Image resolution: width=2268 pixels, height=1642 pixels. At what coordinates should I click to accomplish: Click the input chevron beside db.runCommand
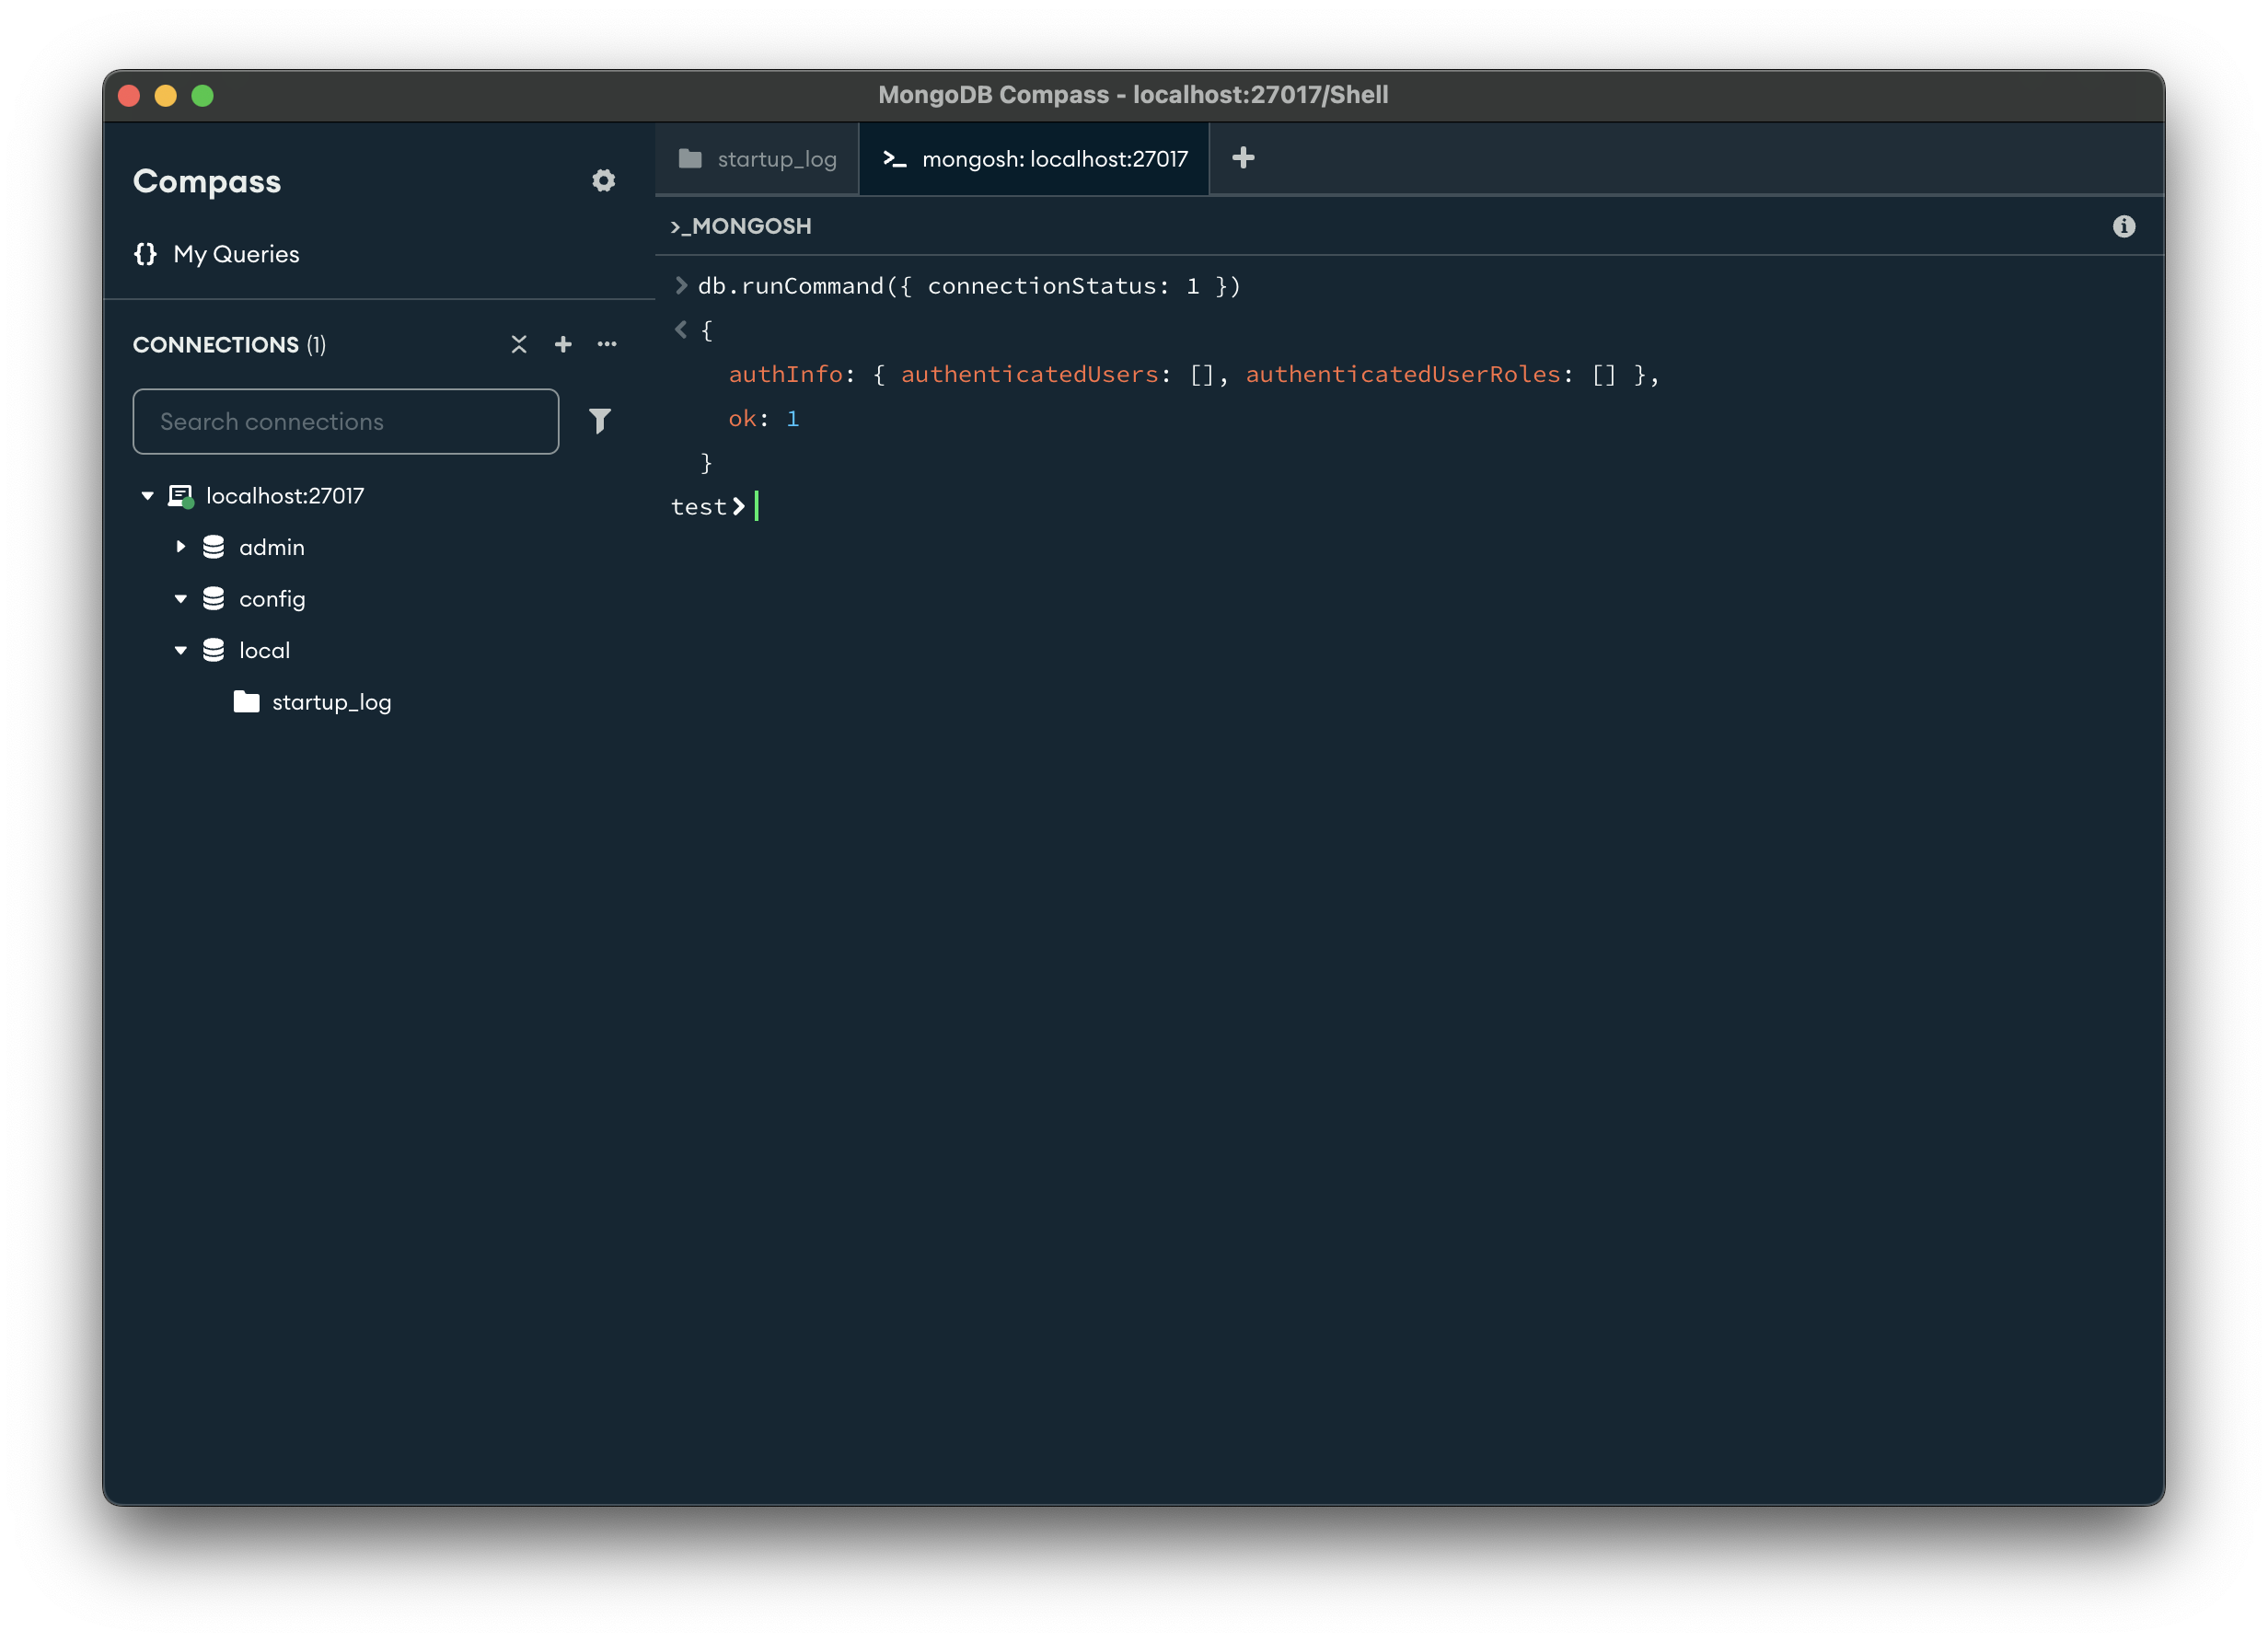(681, 286)
